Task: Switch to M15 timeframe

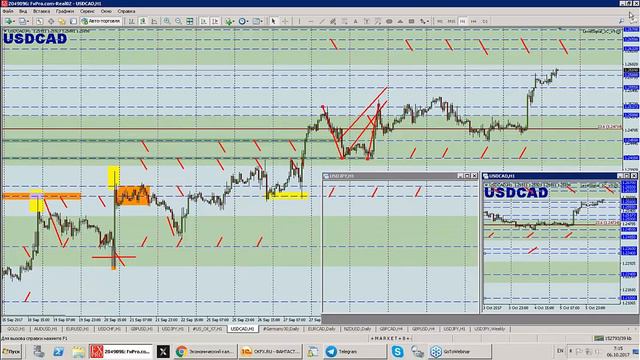Action: pos(451,21)
